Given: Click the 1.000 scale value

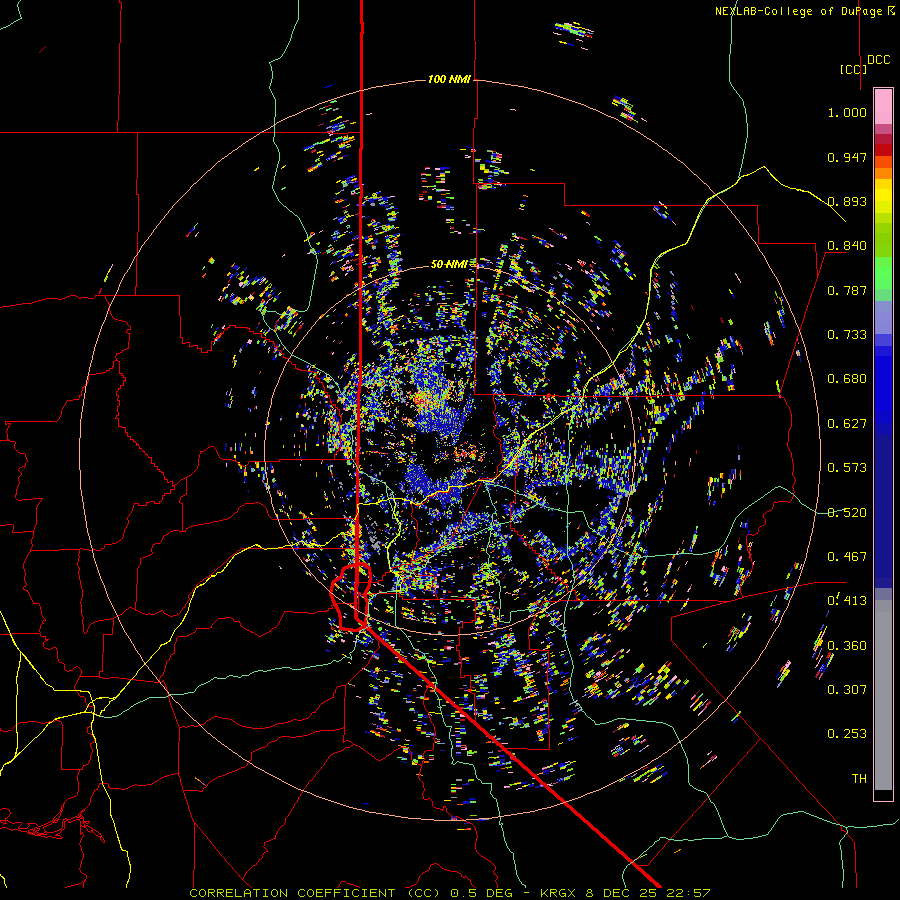Looking at the screenshot, I should [847, 112].
